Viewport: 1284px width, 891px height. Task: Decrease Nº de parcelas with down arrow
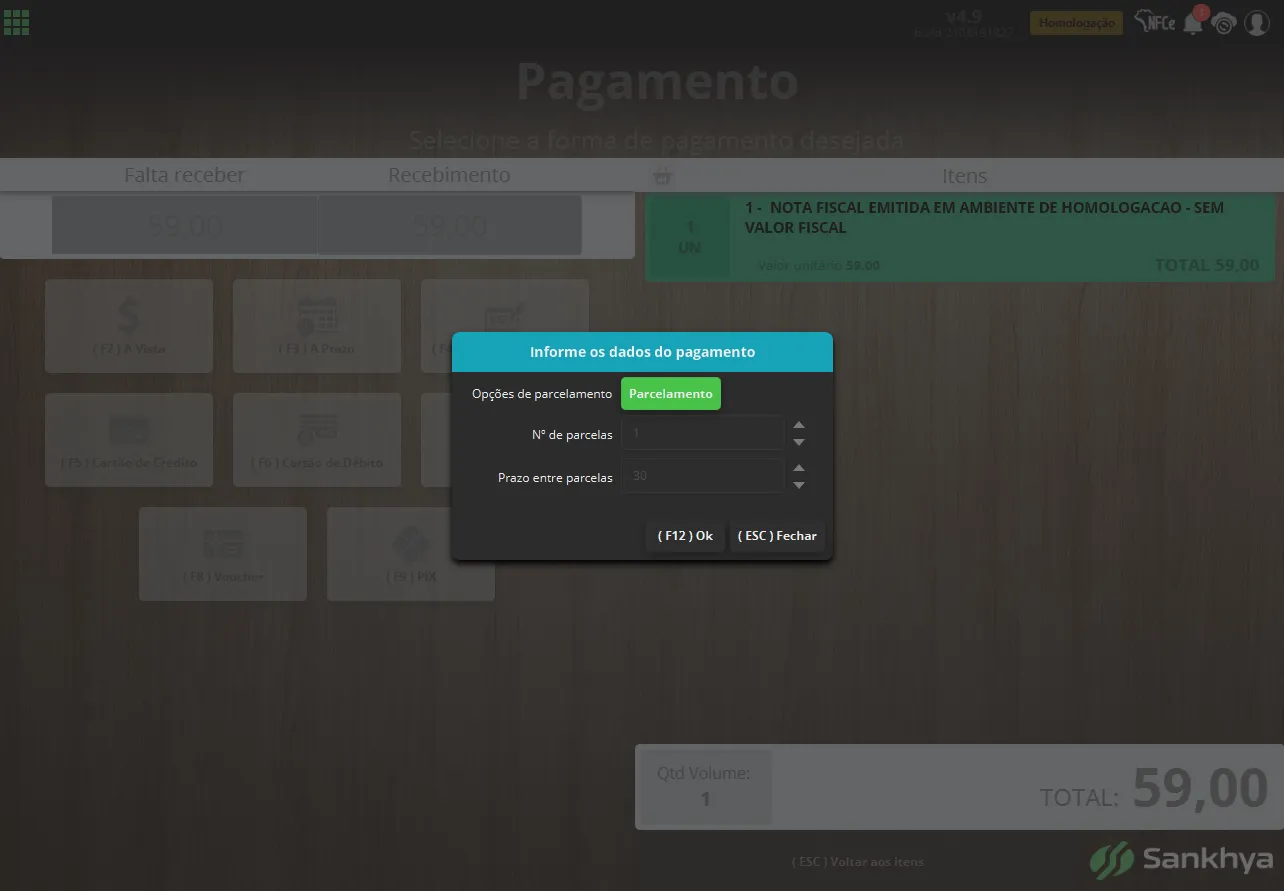[799, 442]
